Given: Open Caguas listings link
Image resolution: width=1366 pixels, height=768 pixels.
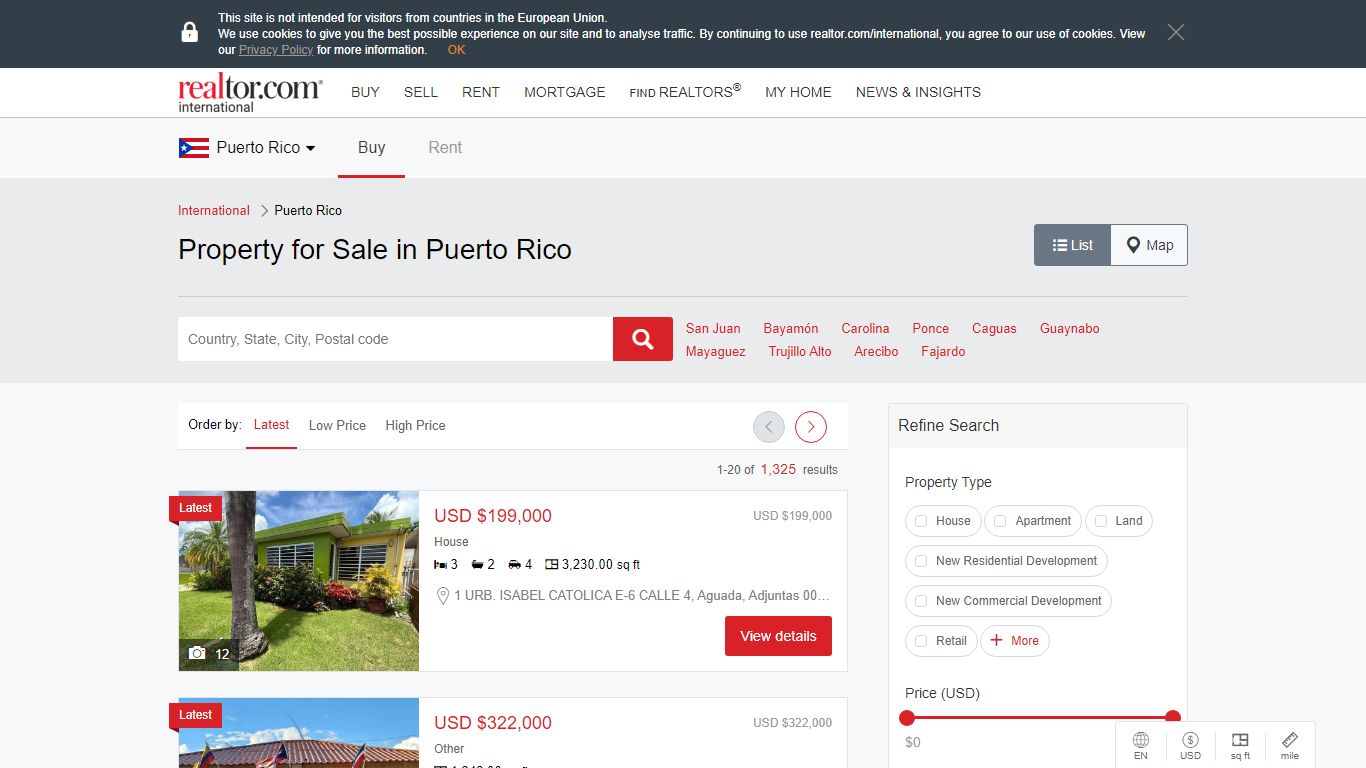Looking at the screenshot, I should coord(994,328).
